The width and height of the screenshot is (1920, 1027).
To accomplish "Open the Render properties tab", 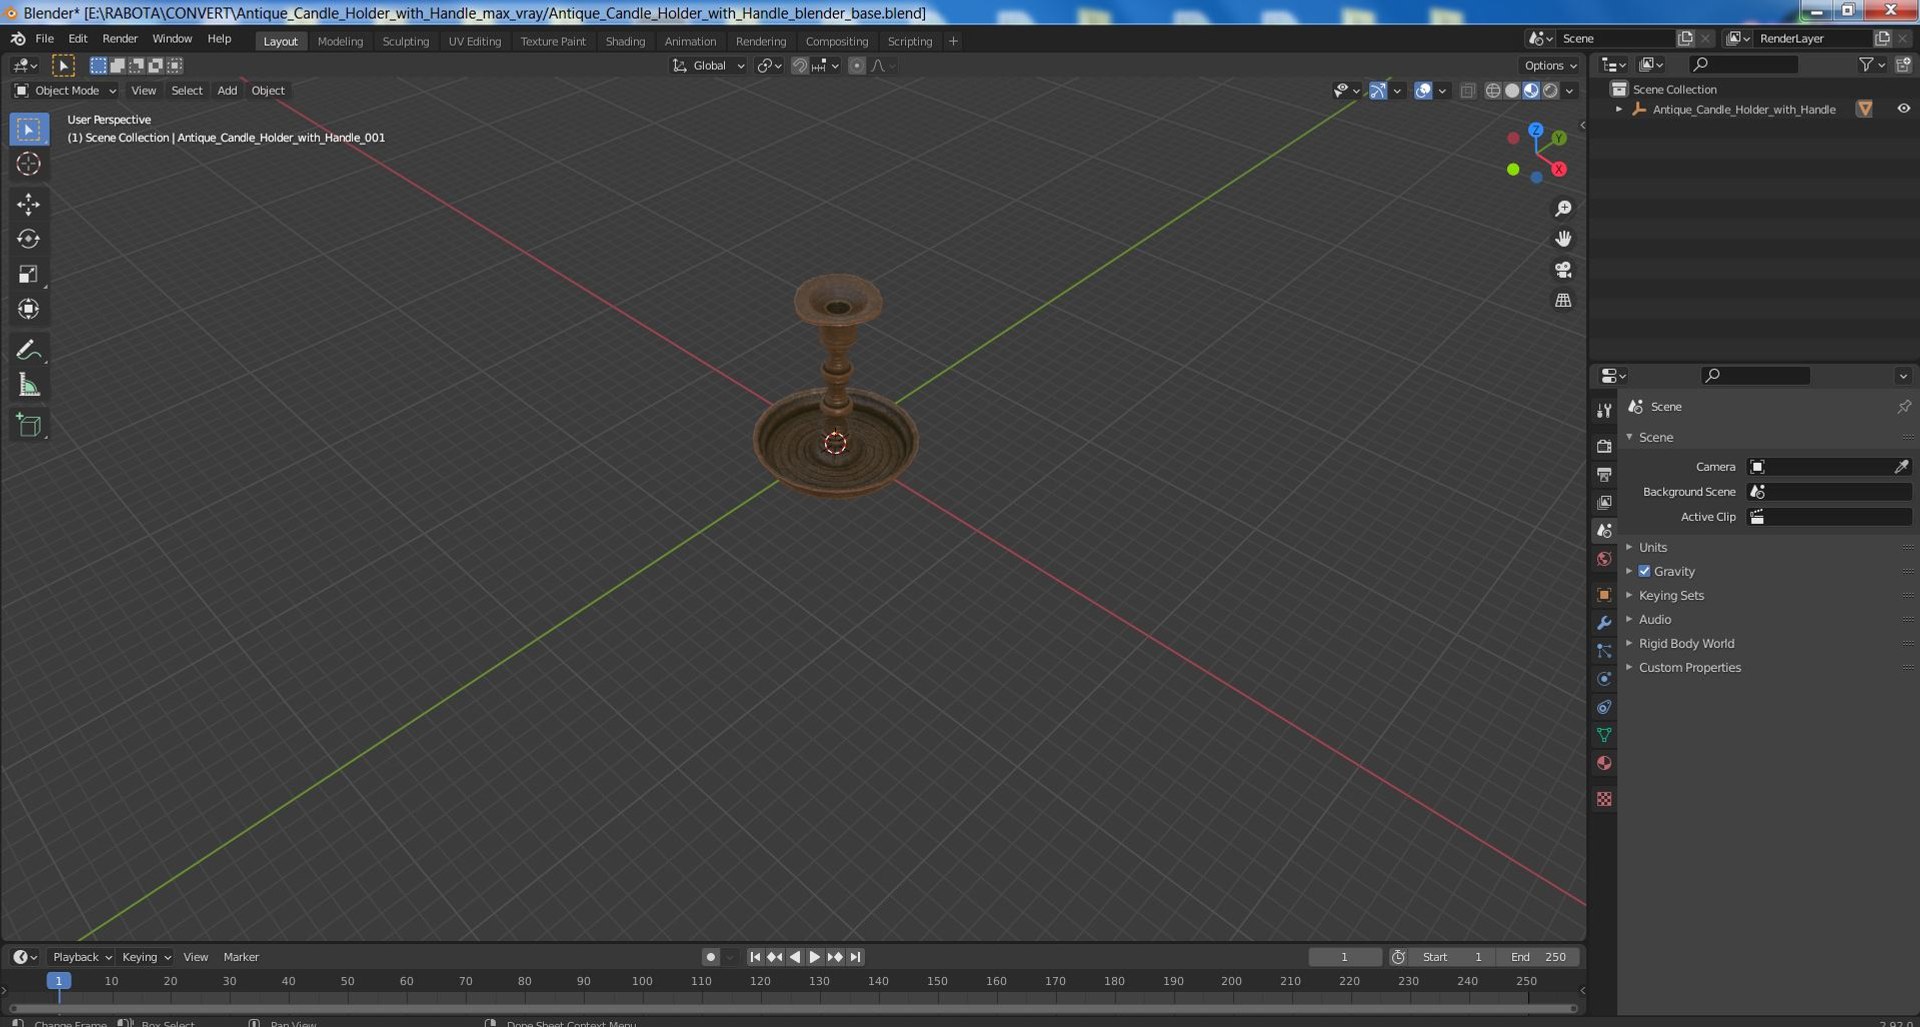I will pyautogui.click(x=1604, y=446).
